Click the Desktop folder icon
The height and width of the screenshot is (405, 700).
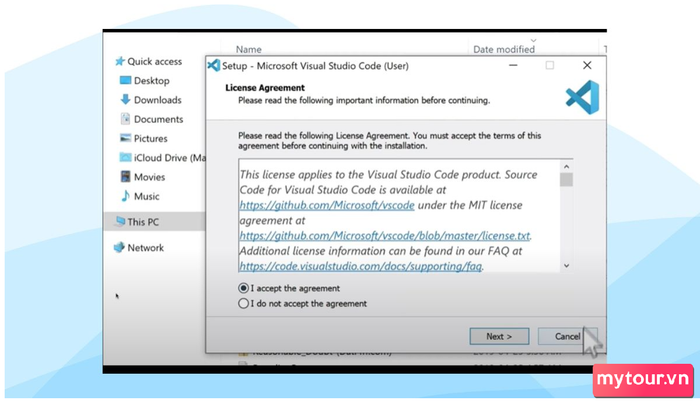pyautogui.click(x=125, y=80)
